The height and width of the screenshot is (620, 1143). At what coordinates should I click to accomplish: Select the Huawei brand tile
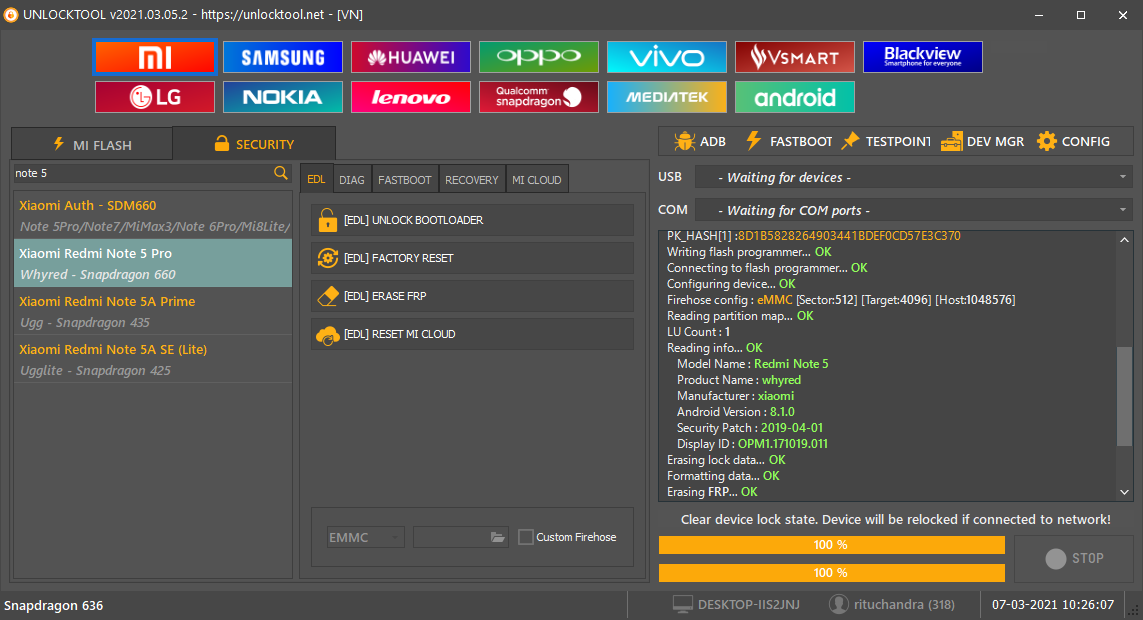pos(411,57)
